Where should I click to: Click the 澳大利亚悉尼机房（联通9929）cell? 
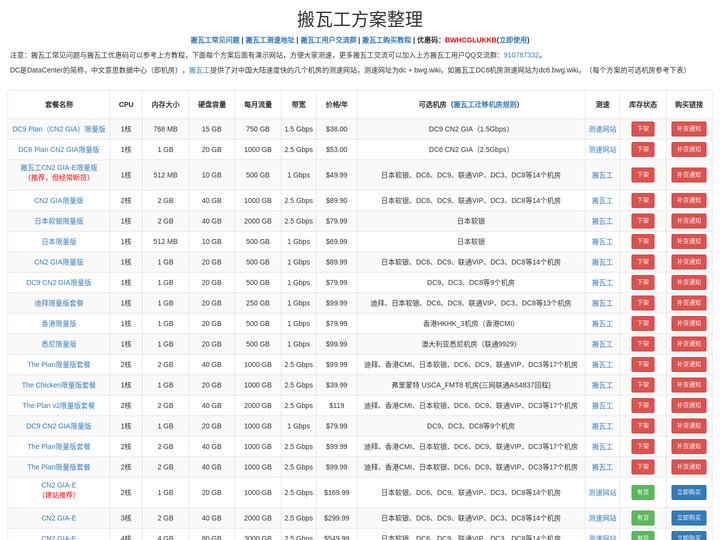click(471, 344)
